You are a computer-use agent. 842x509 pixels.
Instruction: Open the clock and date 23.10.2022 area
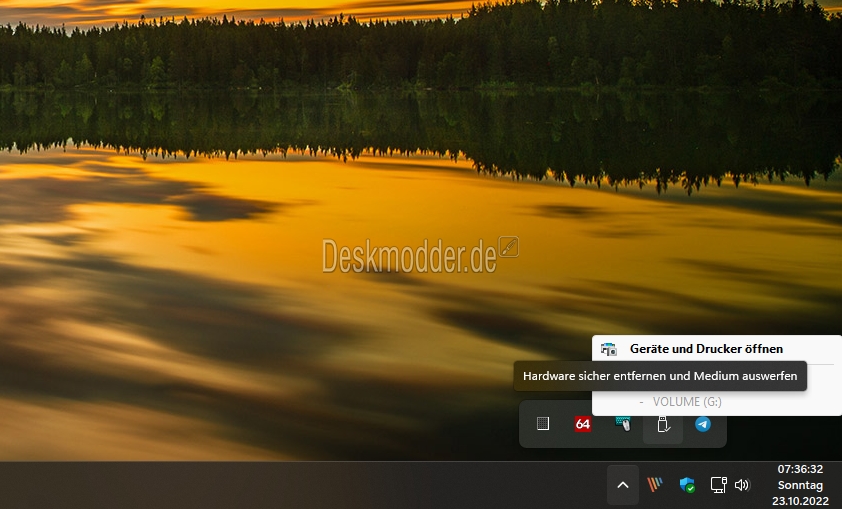coord(800,485)
